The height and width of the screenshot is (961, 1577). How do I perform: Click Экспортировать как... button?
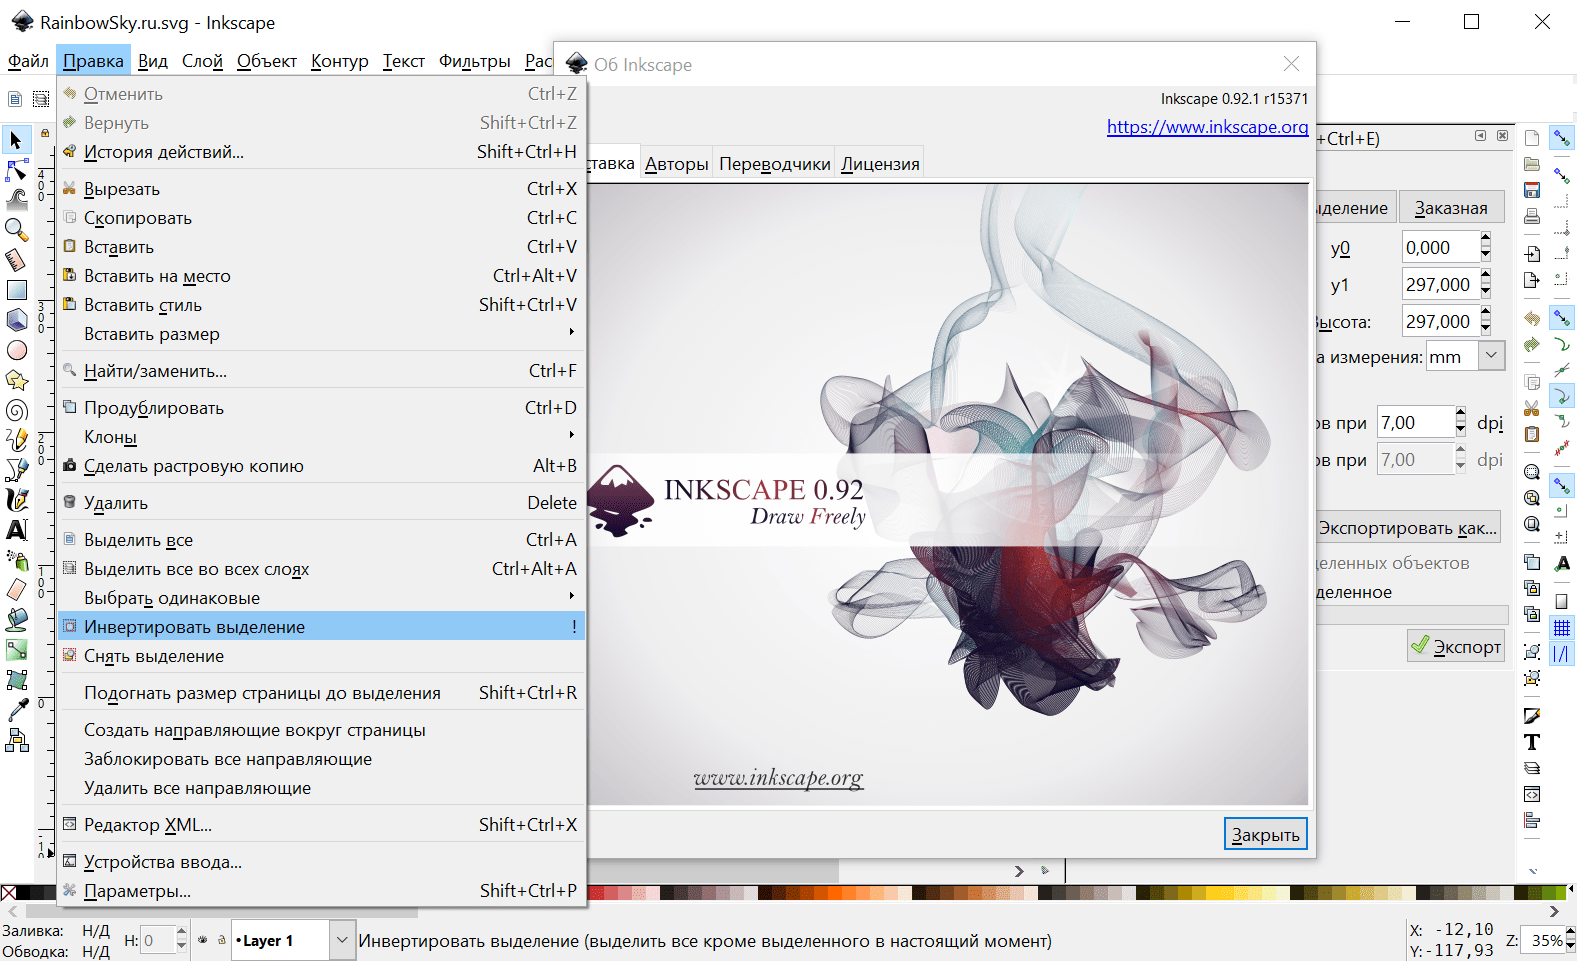click(1408, 528)
